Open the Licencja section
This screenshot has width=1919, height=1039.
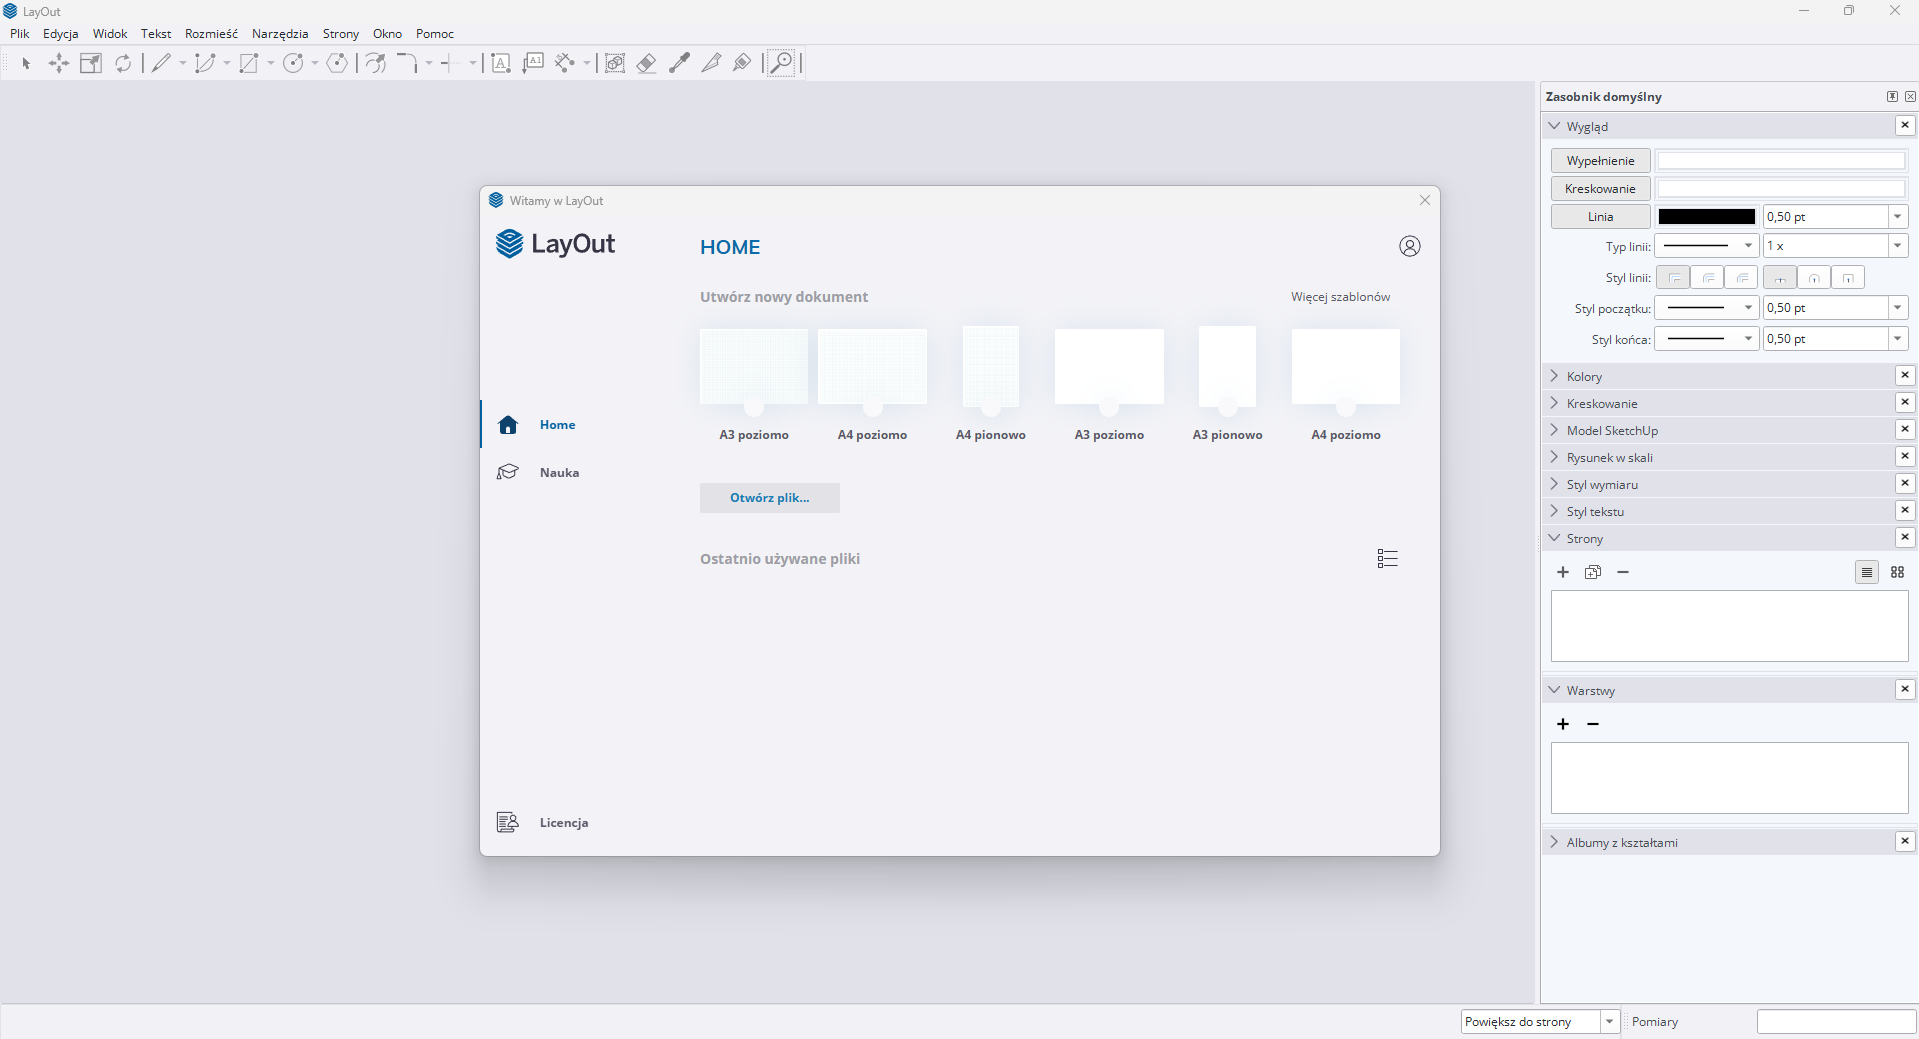(563, 822)
